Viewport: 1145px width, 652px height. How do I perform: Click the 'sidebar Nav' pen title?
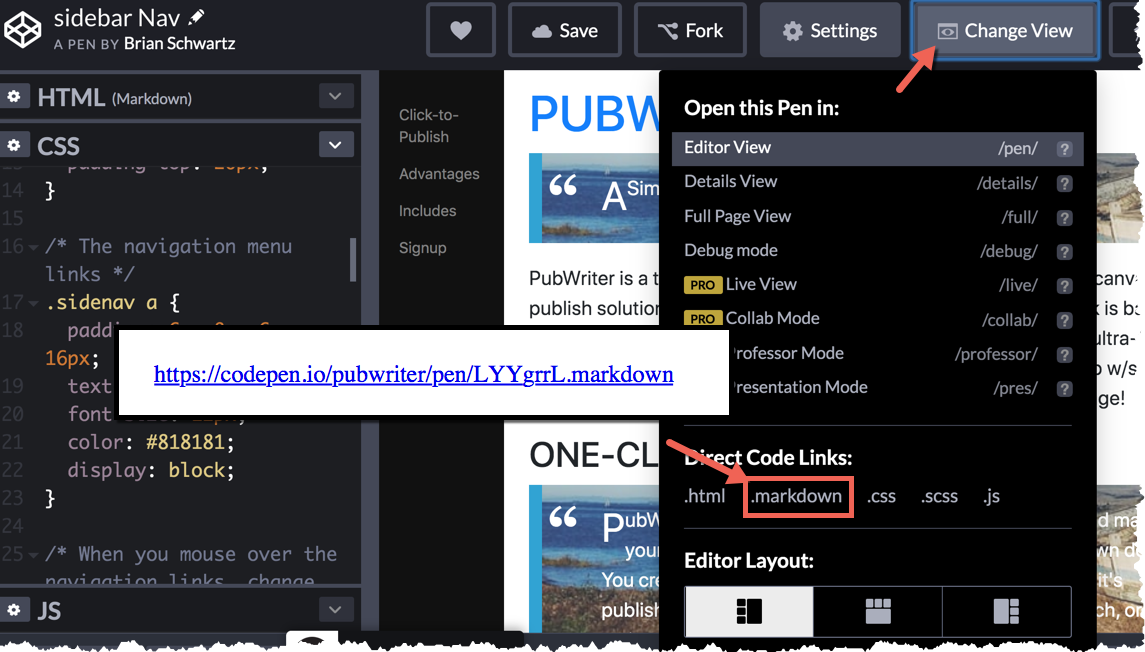pyautogui.click(x=117, y=18)
